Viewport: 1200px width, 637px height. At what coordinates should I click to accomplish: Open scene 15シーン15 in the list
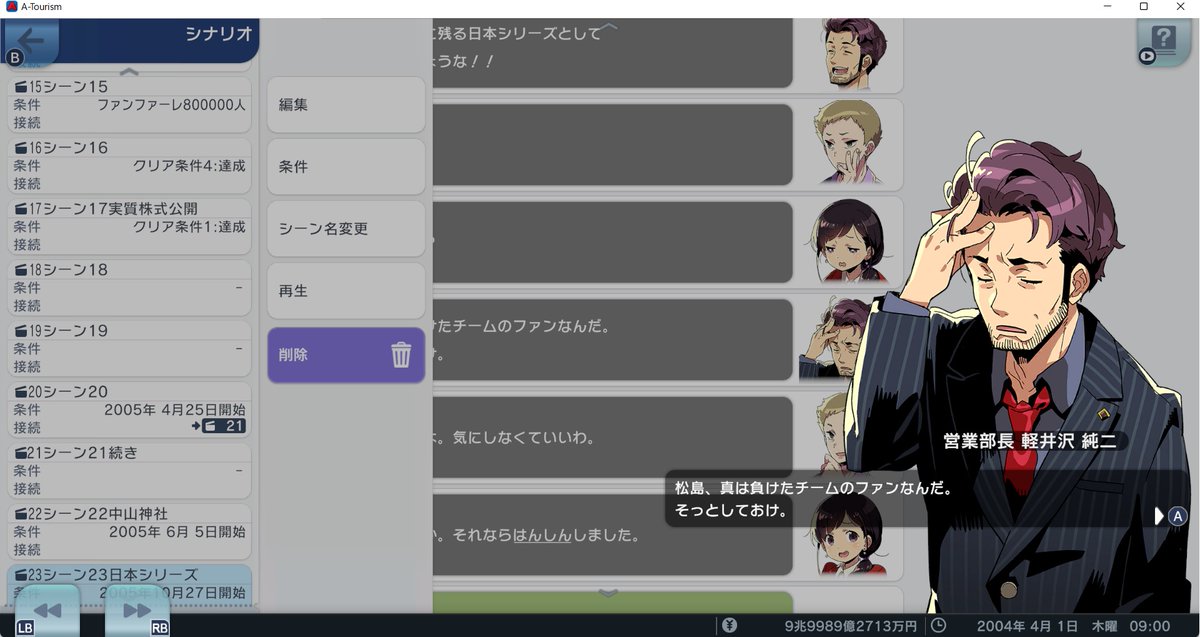[129, 104]
